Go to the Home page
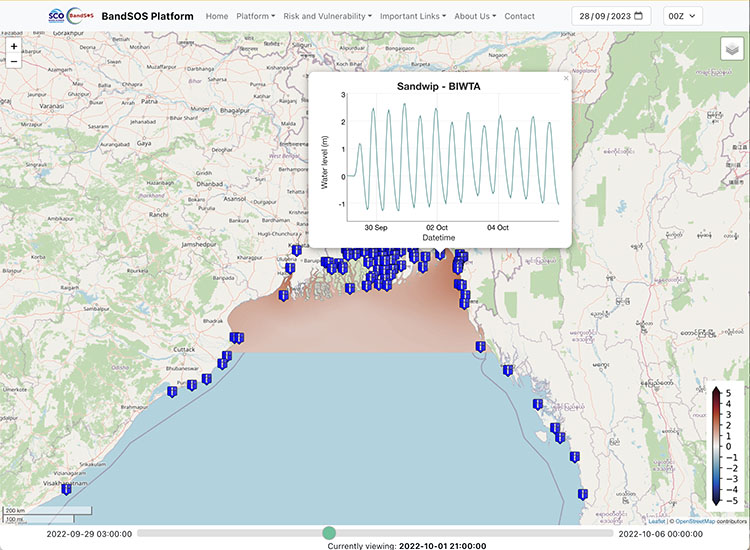The width and height of the screenshot is (750, 550). (217, 16)
